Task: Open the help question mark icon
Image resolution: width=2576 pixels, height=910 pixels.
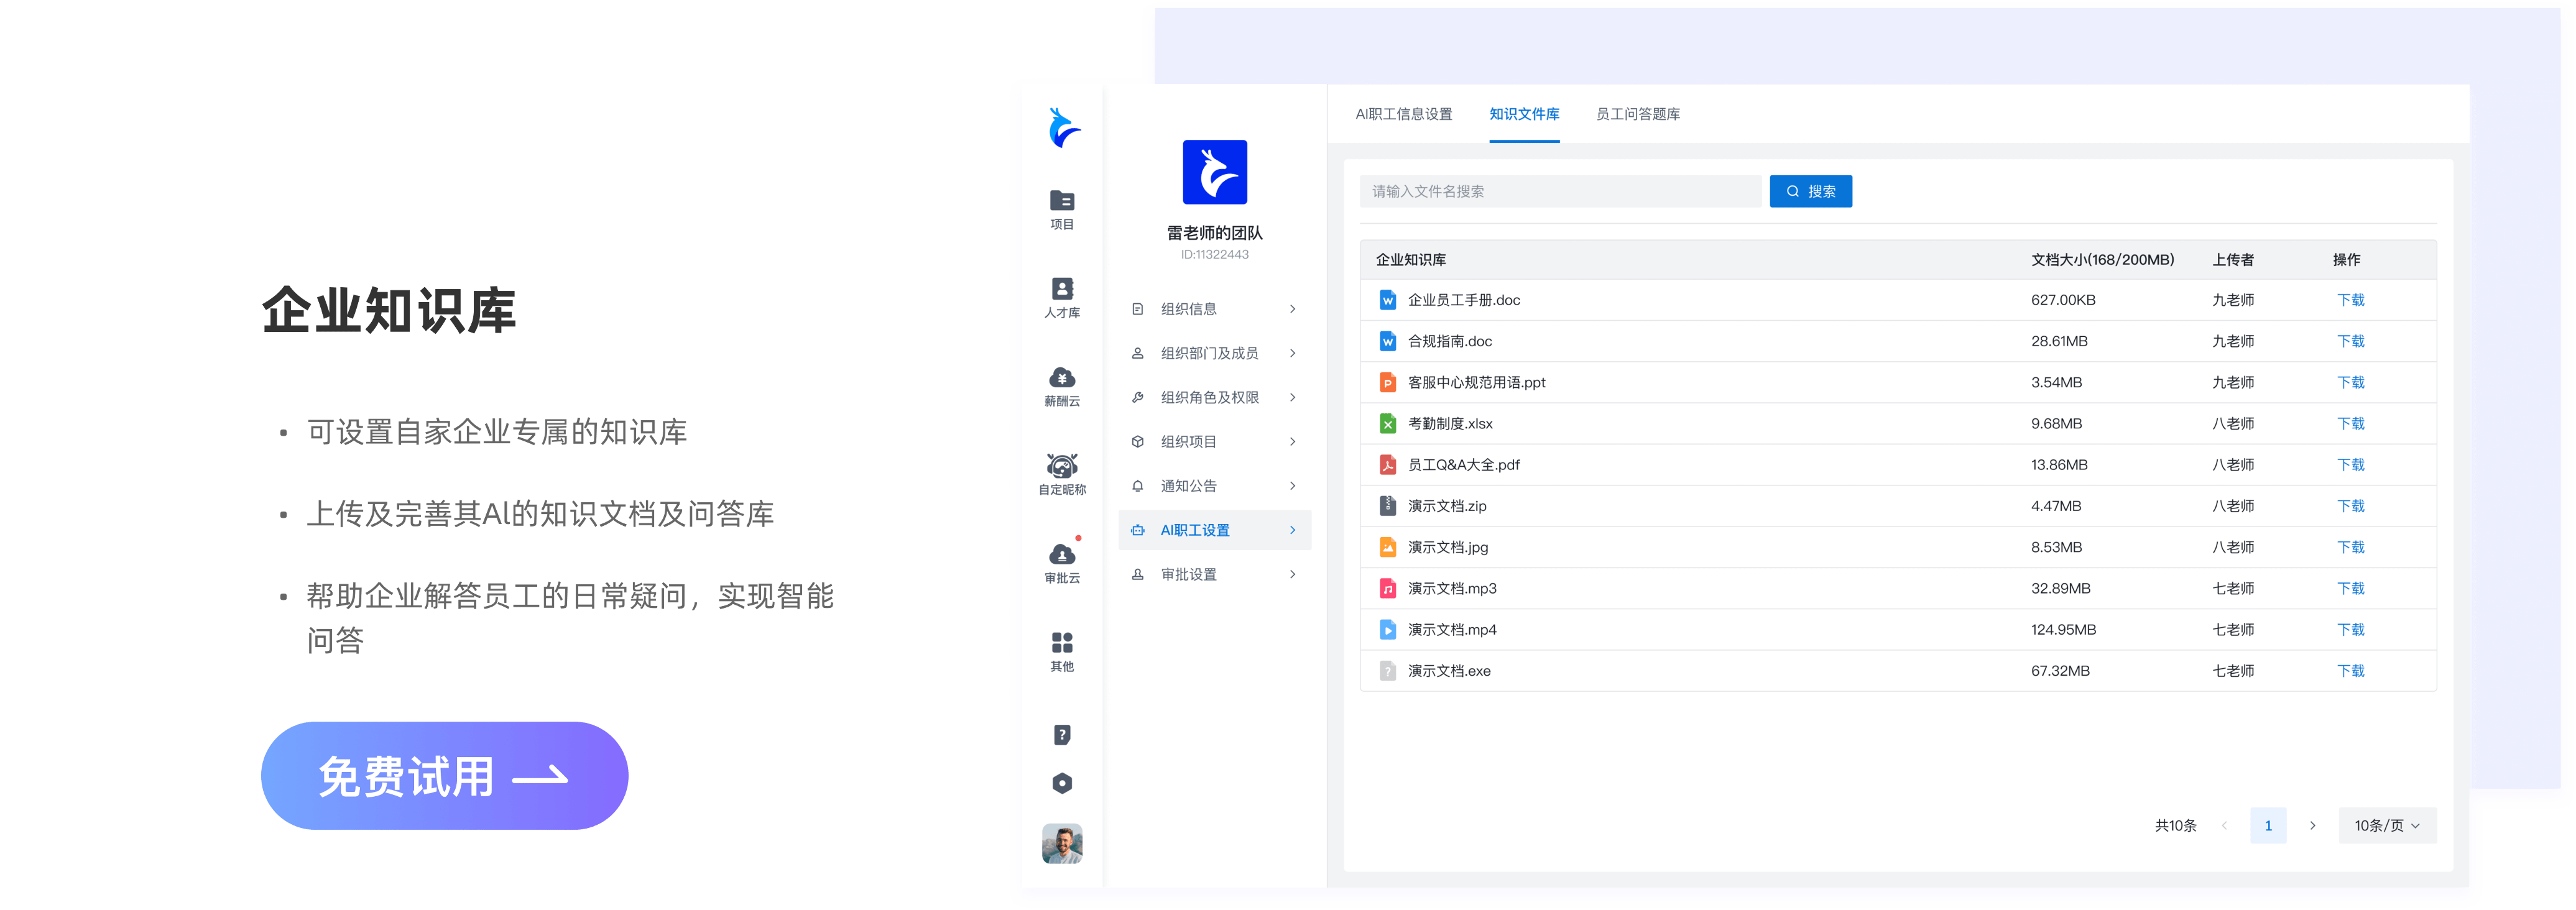Action: point(1062,735)
